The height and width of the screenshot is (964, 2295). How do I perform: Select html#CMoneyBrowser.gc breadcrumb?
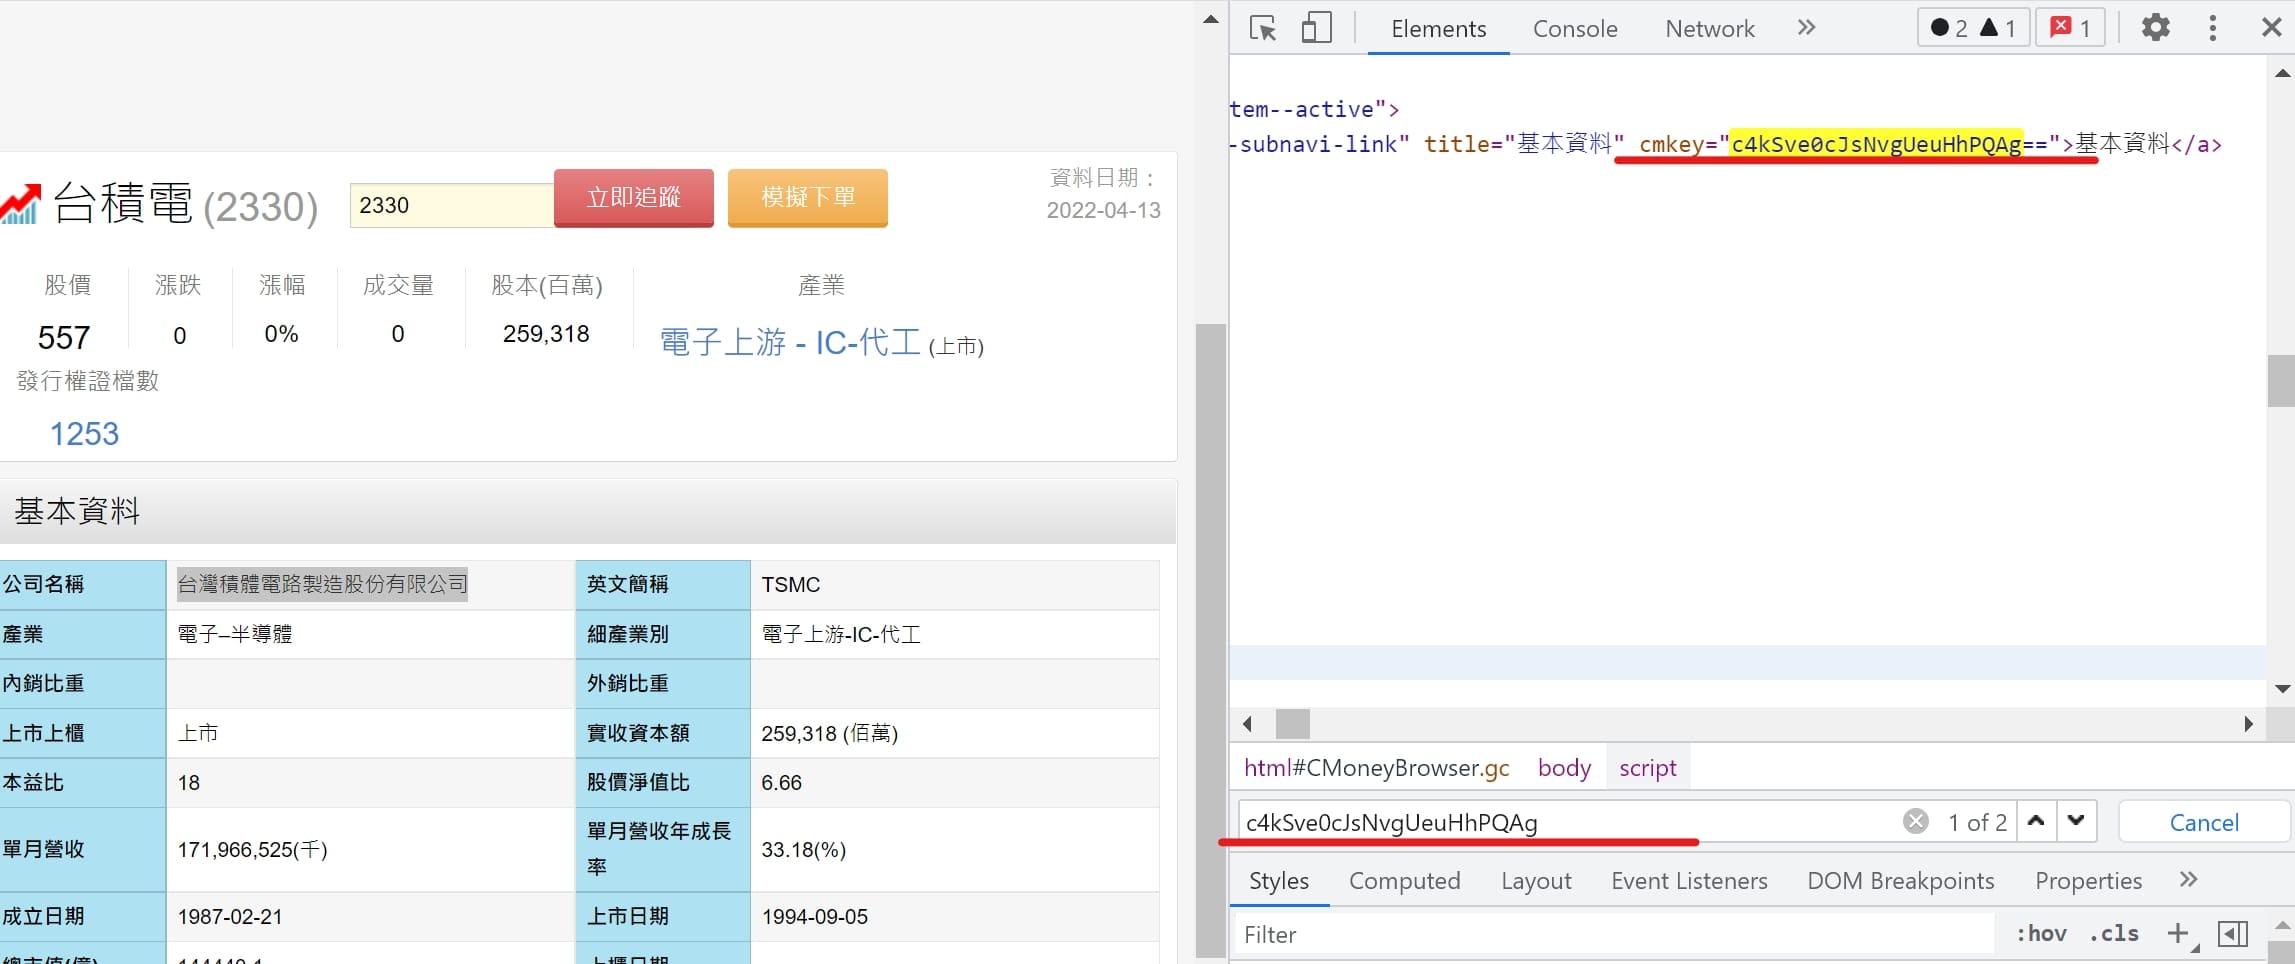1376,768
